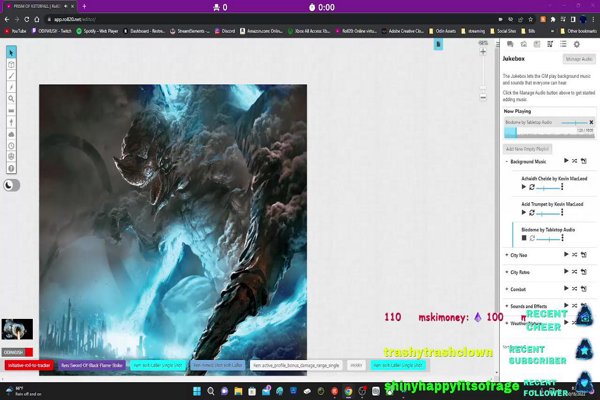The image size is (600, 400).
Task: Choose the FX lightning tool
Action: pyautogui.click(x=11, y=87)
